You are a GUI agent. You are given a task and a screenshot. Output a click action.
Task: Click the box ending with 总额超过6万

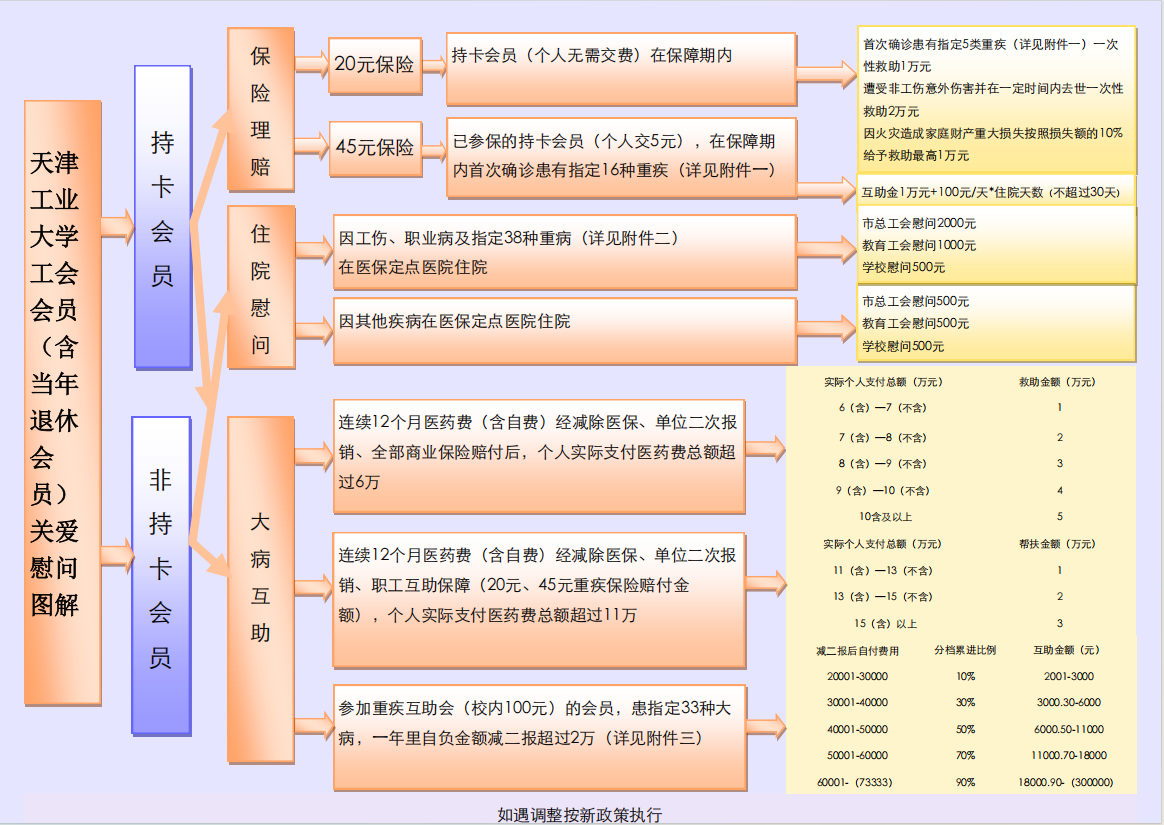coord(539,457)
